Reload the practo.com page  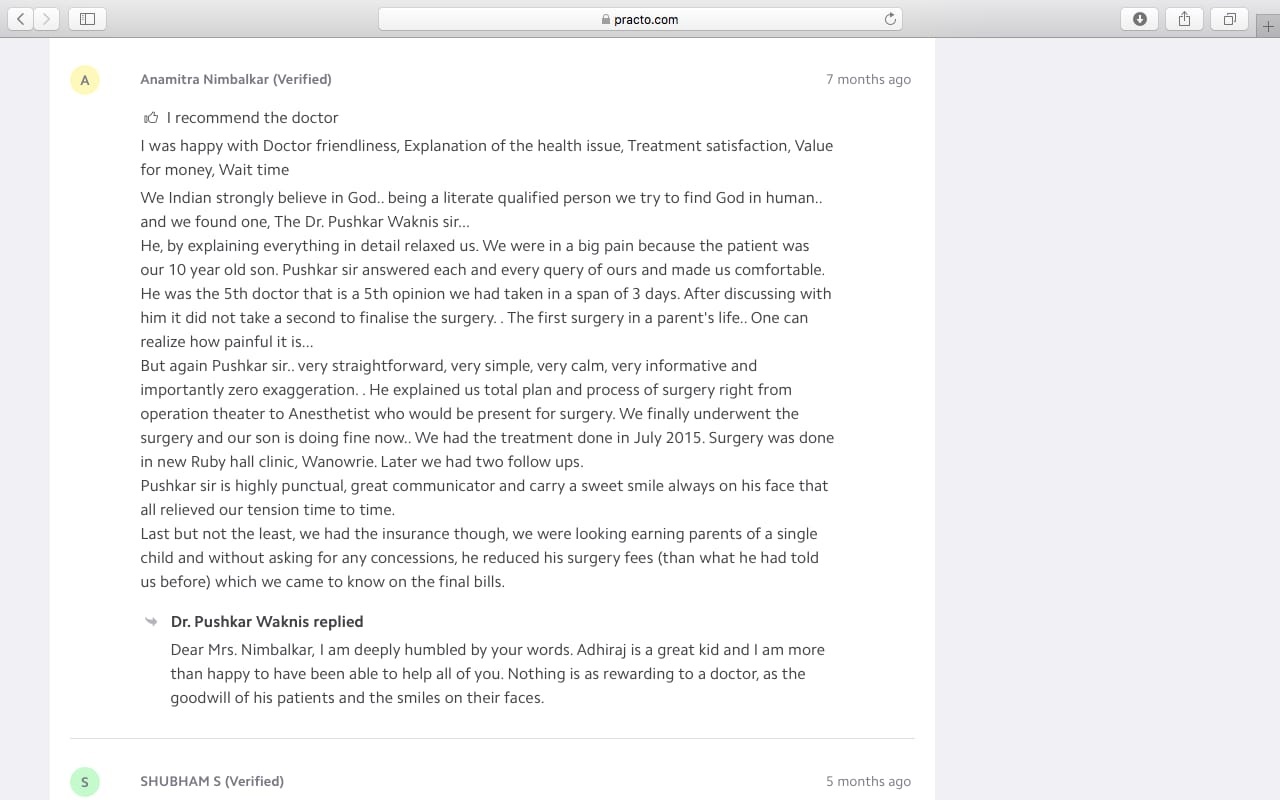(890, 19)
